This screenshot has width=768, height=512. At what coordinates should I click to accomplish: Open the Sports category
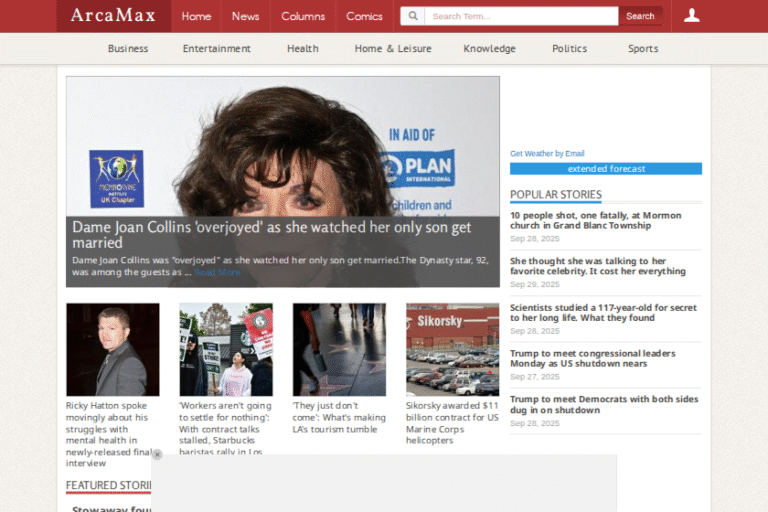[643, 48]
